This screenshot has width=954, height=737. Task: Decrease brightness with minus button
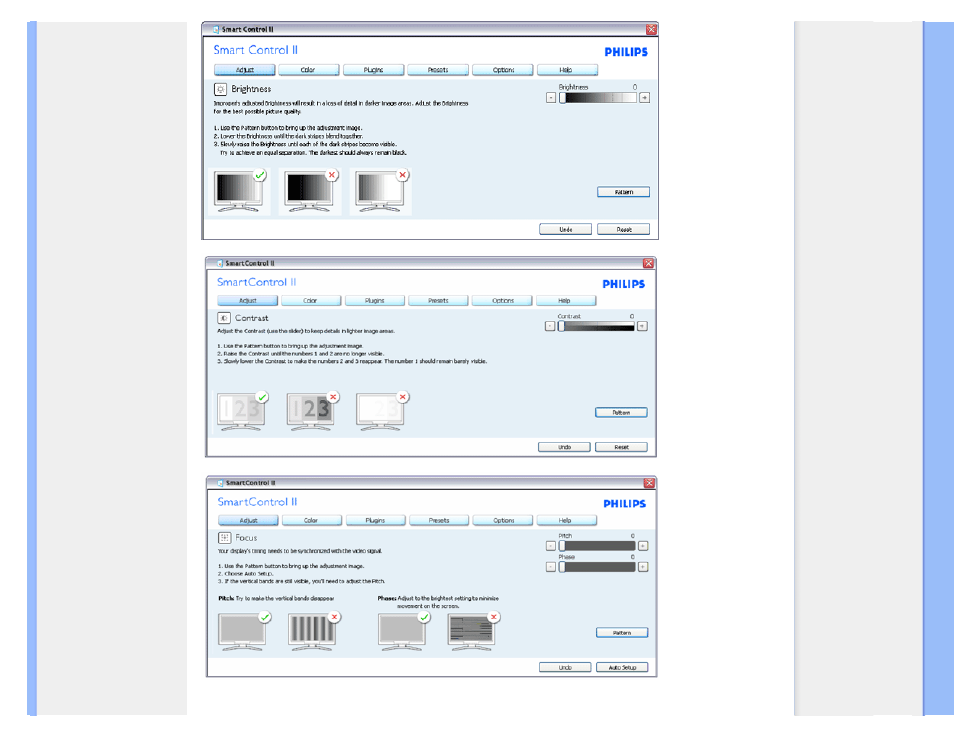[551, 97]
